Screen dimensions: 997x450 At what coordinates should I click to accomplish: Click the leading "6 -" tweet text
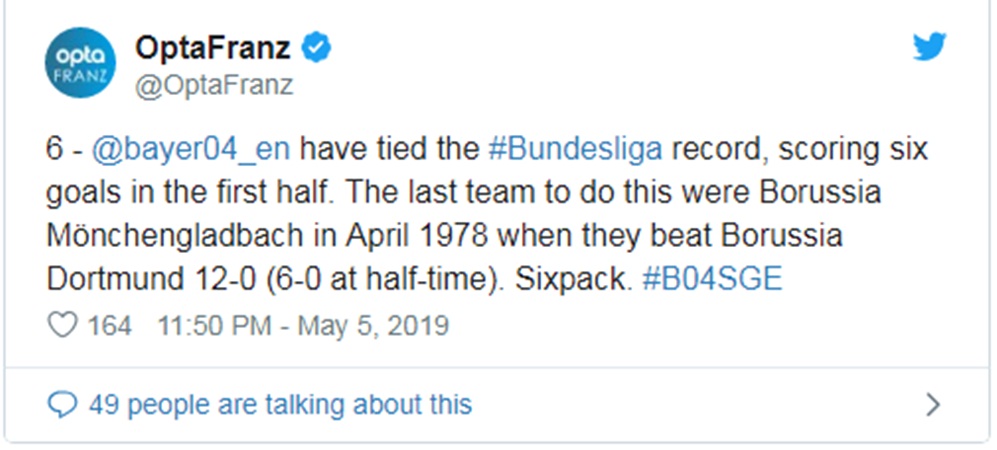(x=63, y=150)
